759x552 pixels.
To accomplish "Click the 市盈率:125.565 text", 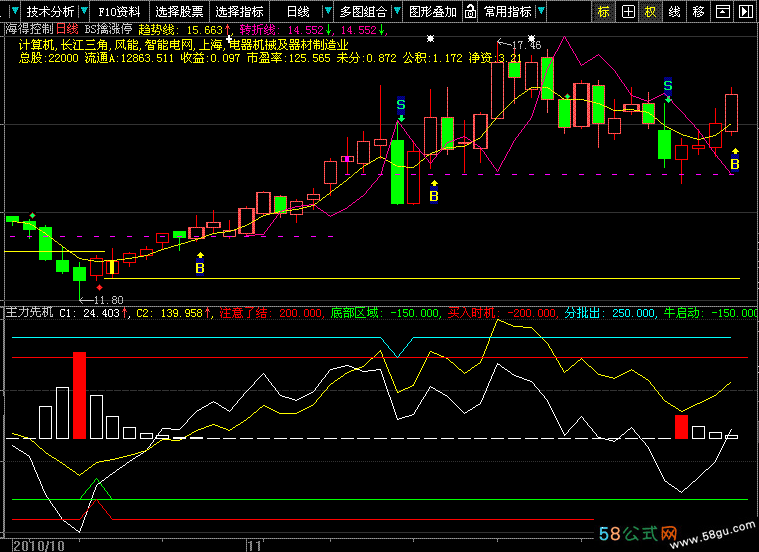I will coord(288,59).
